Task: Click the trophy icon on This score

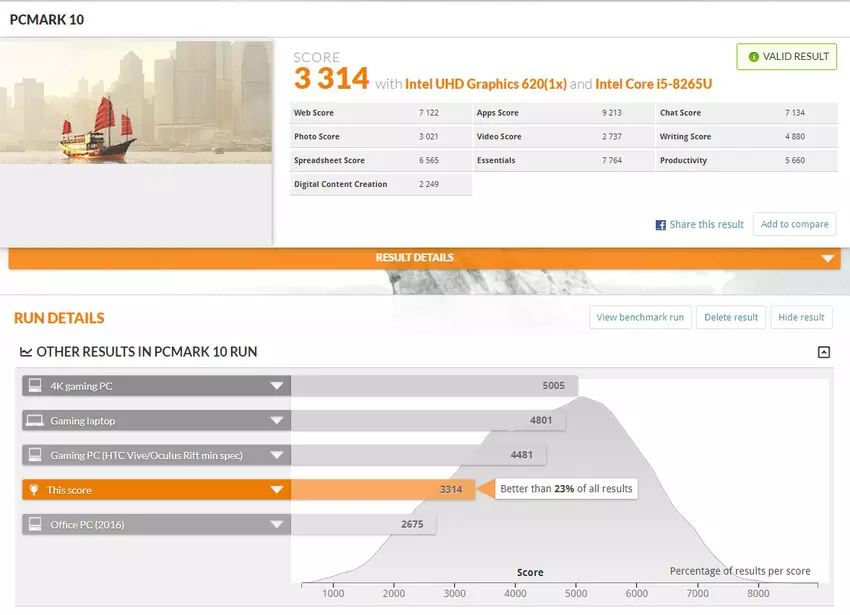Action: click(x=35, y=490)
